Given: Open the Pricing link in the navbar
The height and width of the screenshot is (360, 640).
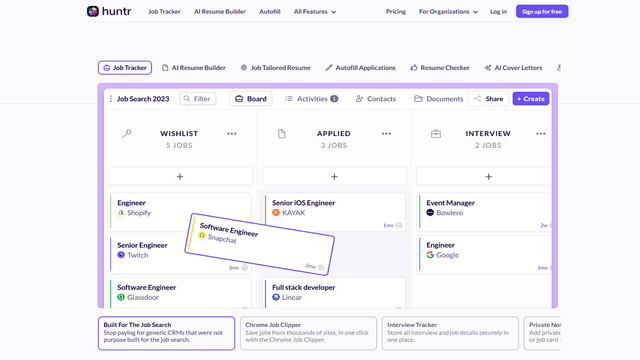Looking at the screenshot, I should click(x=396, y=12).
